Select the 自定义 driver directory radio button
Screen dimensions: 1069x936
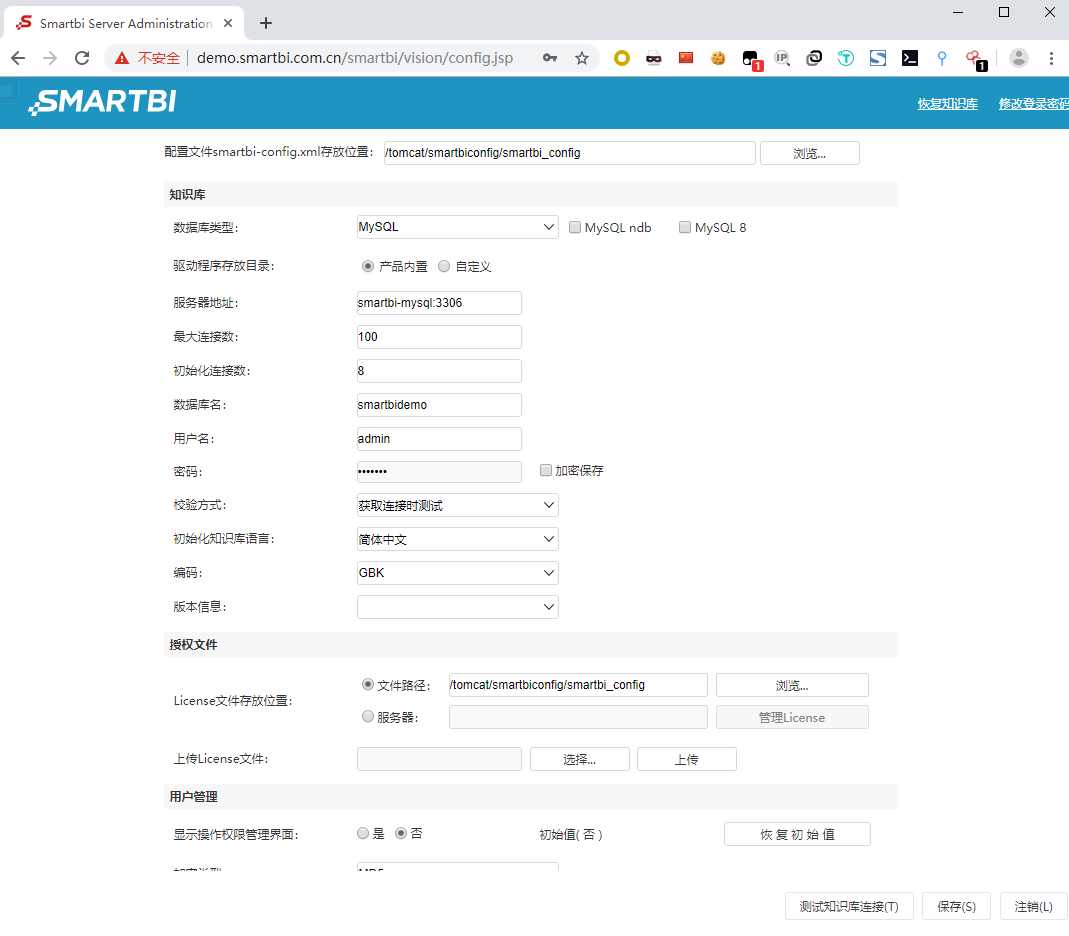pyautogui.click(x=444, y=267)
